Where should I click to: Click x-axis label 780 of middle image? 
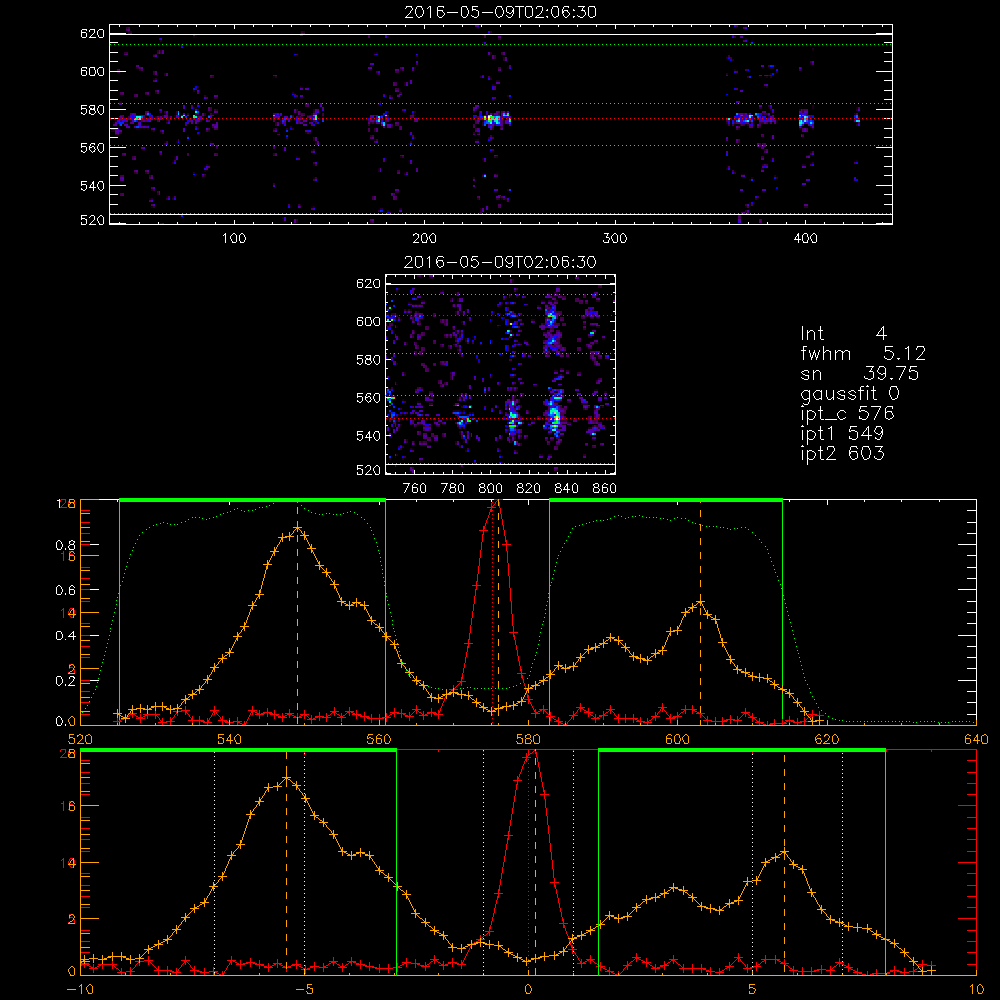tap(453, 489)
